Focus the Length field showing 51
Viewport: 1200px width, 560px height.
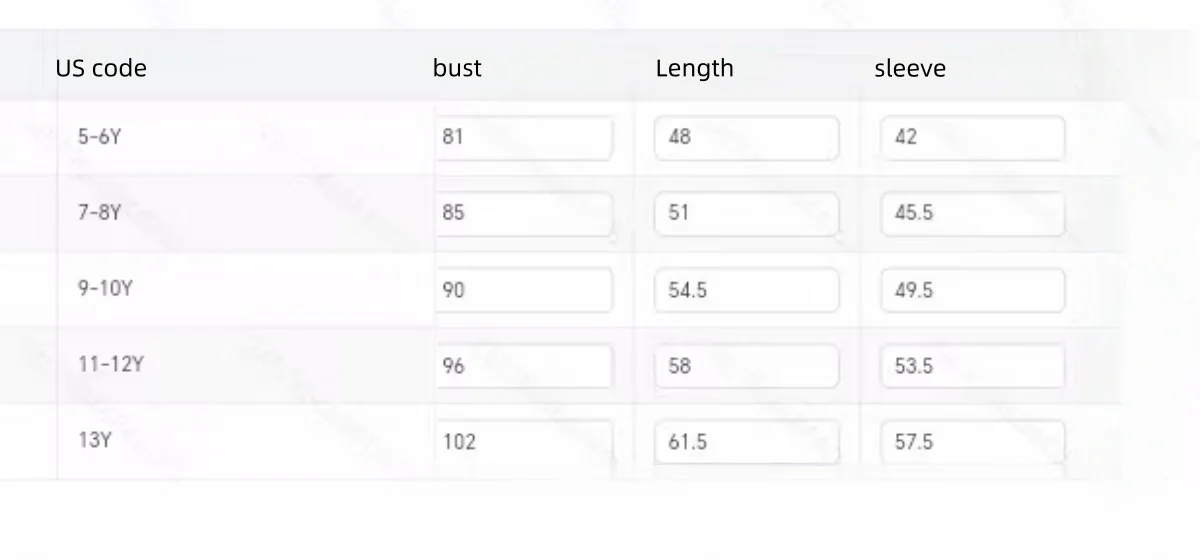(746, 214)
